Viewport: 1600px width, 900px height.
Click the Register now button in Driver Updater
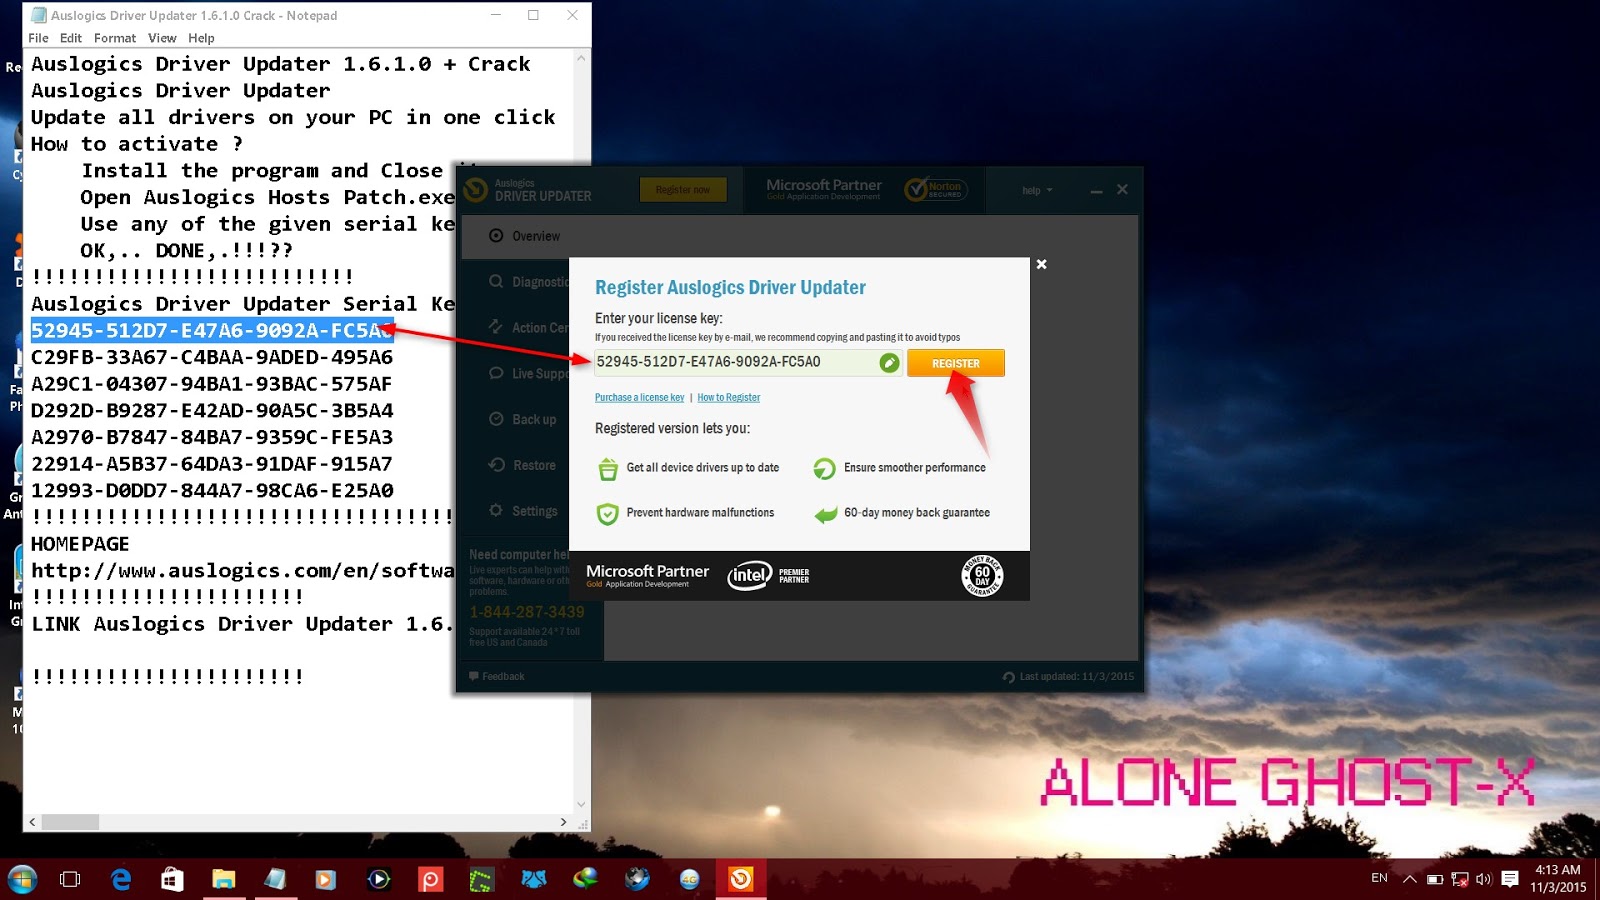(682, 190)
